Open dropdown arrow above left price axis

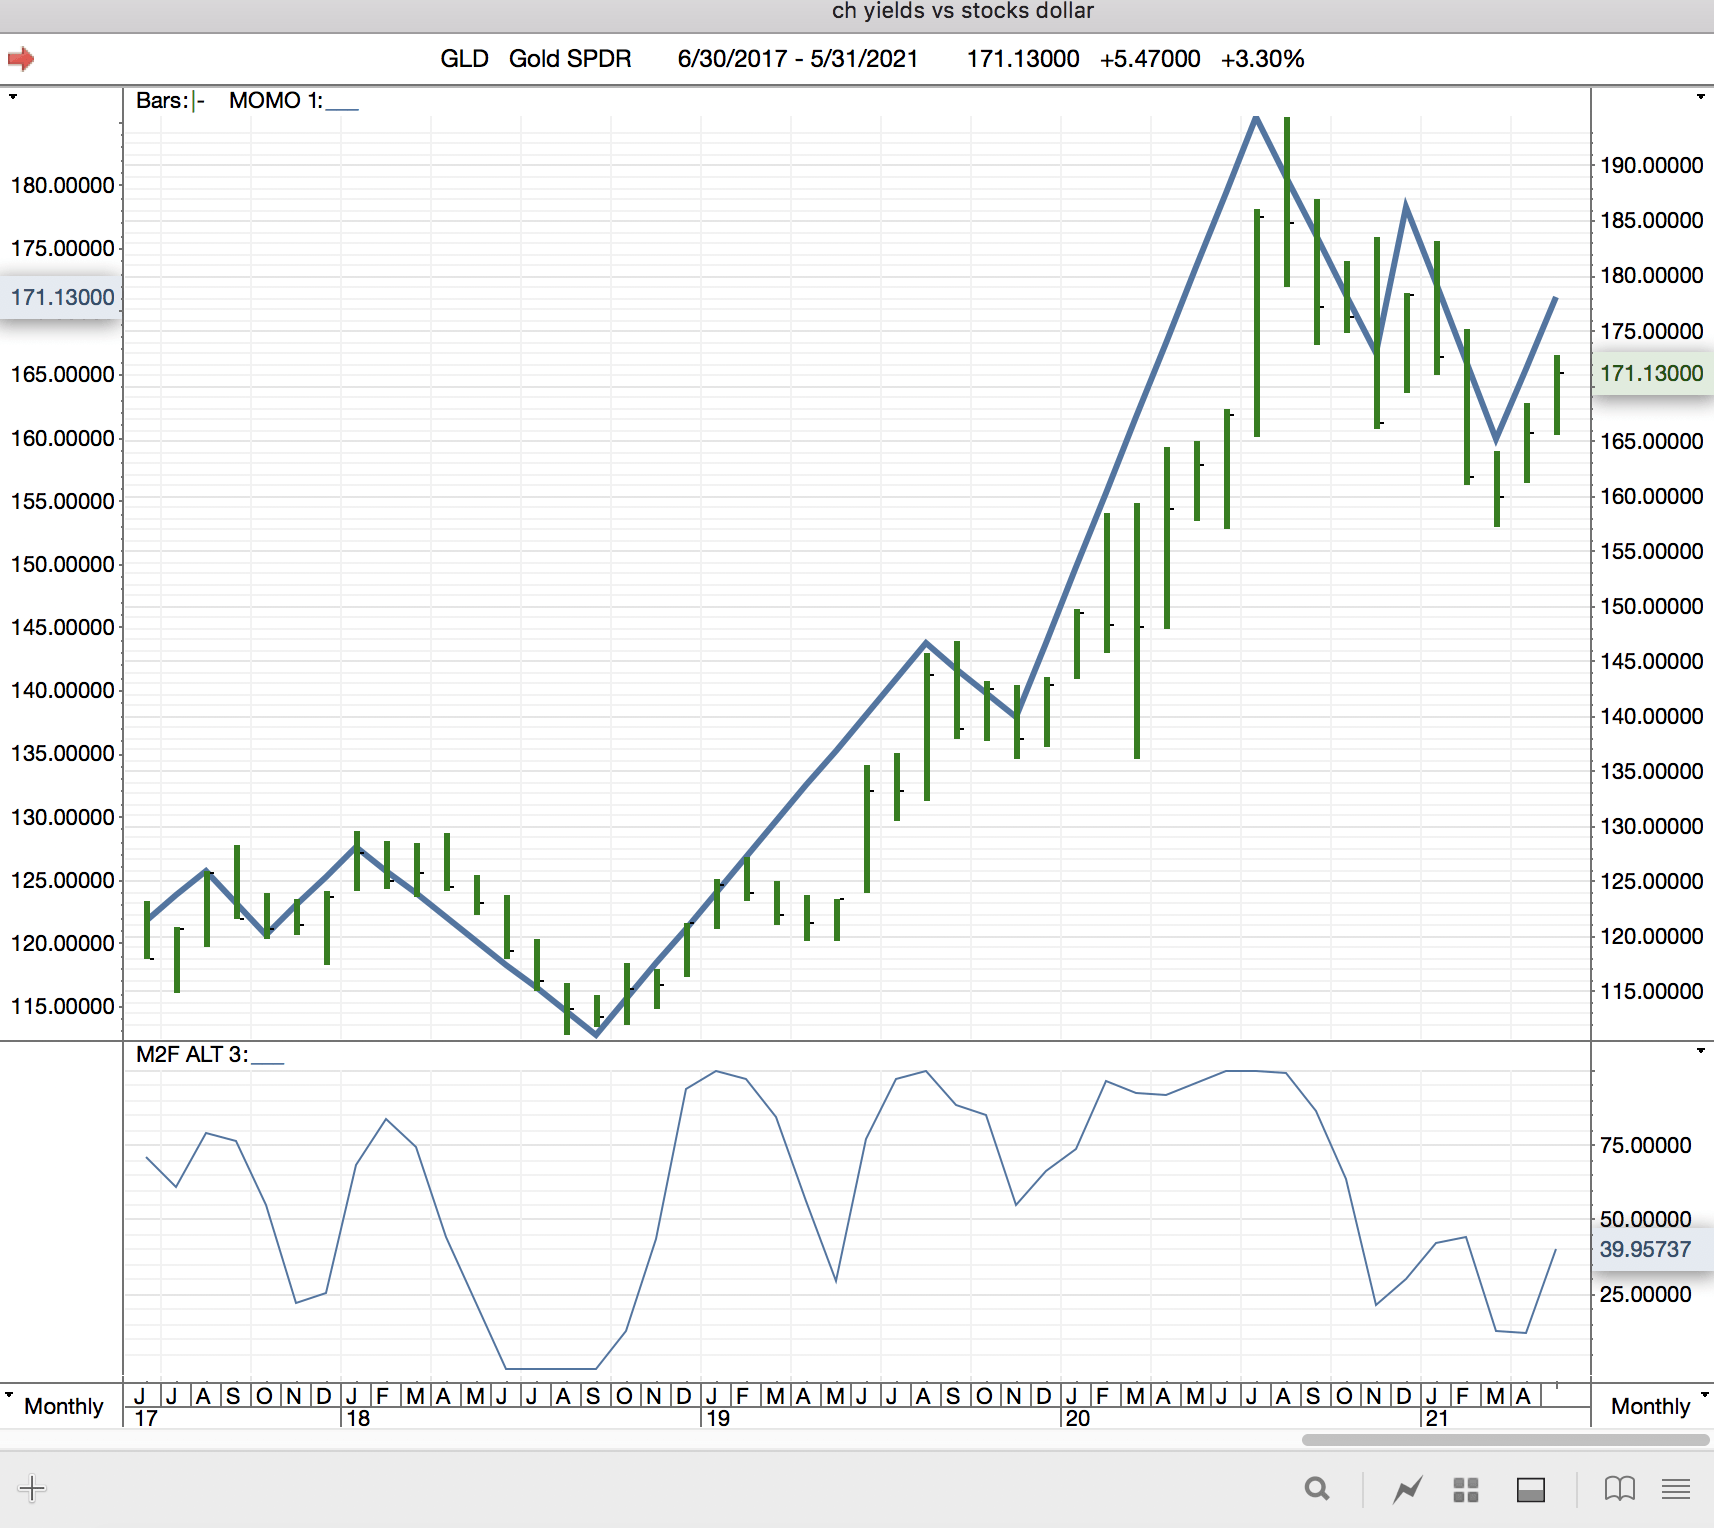coord(13,97)
